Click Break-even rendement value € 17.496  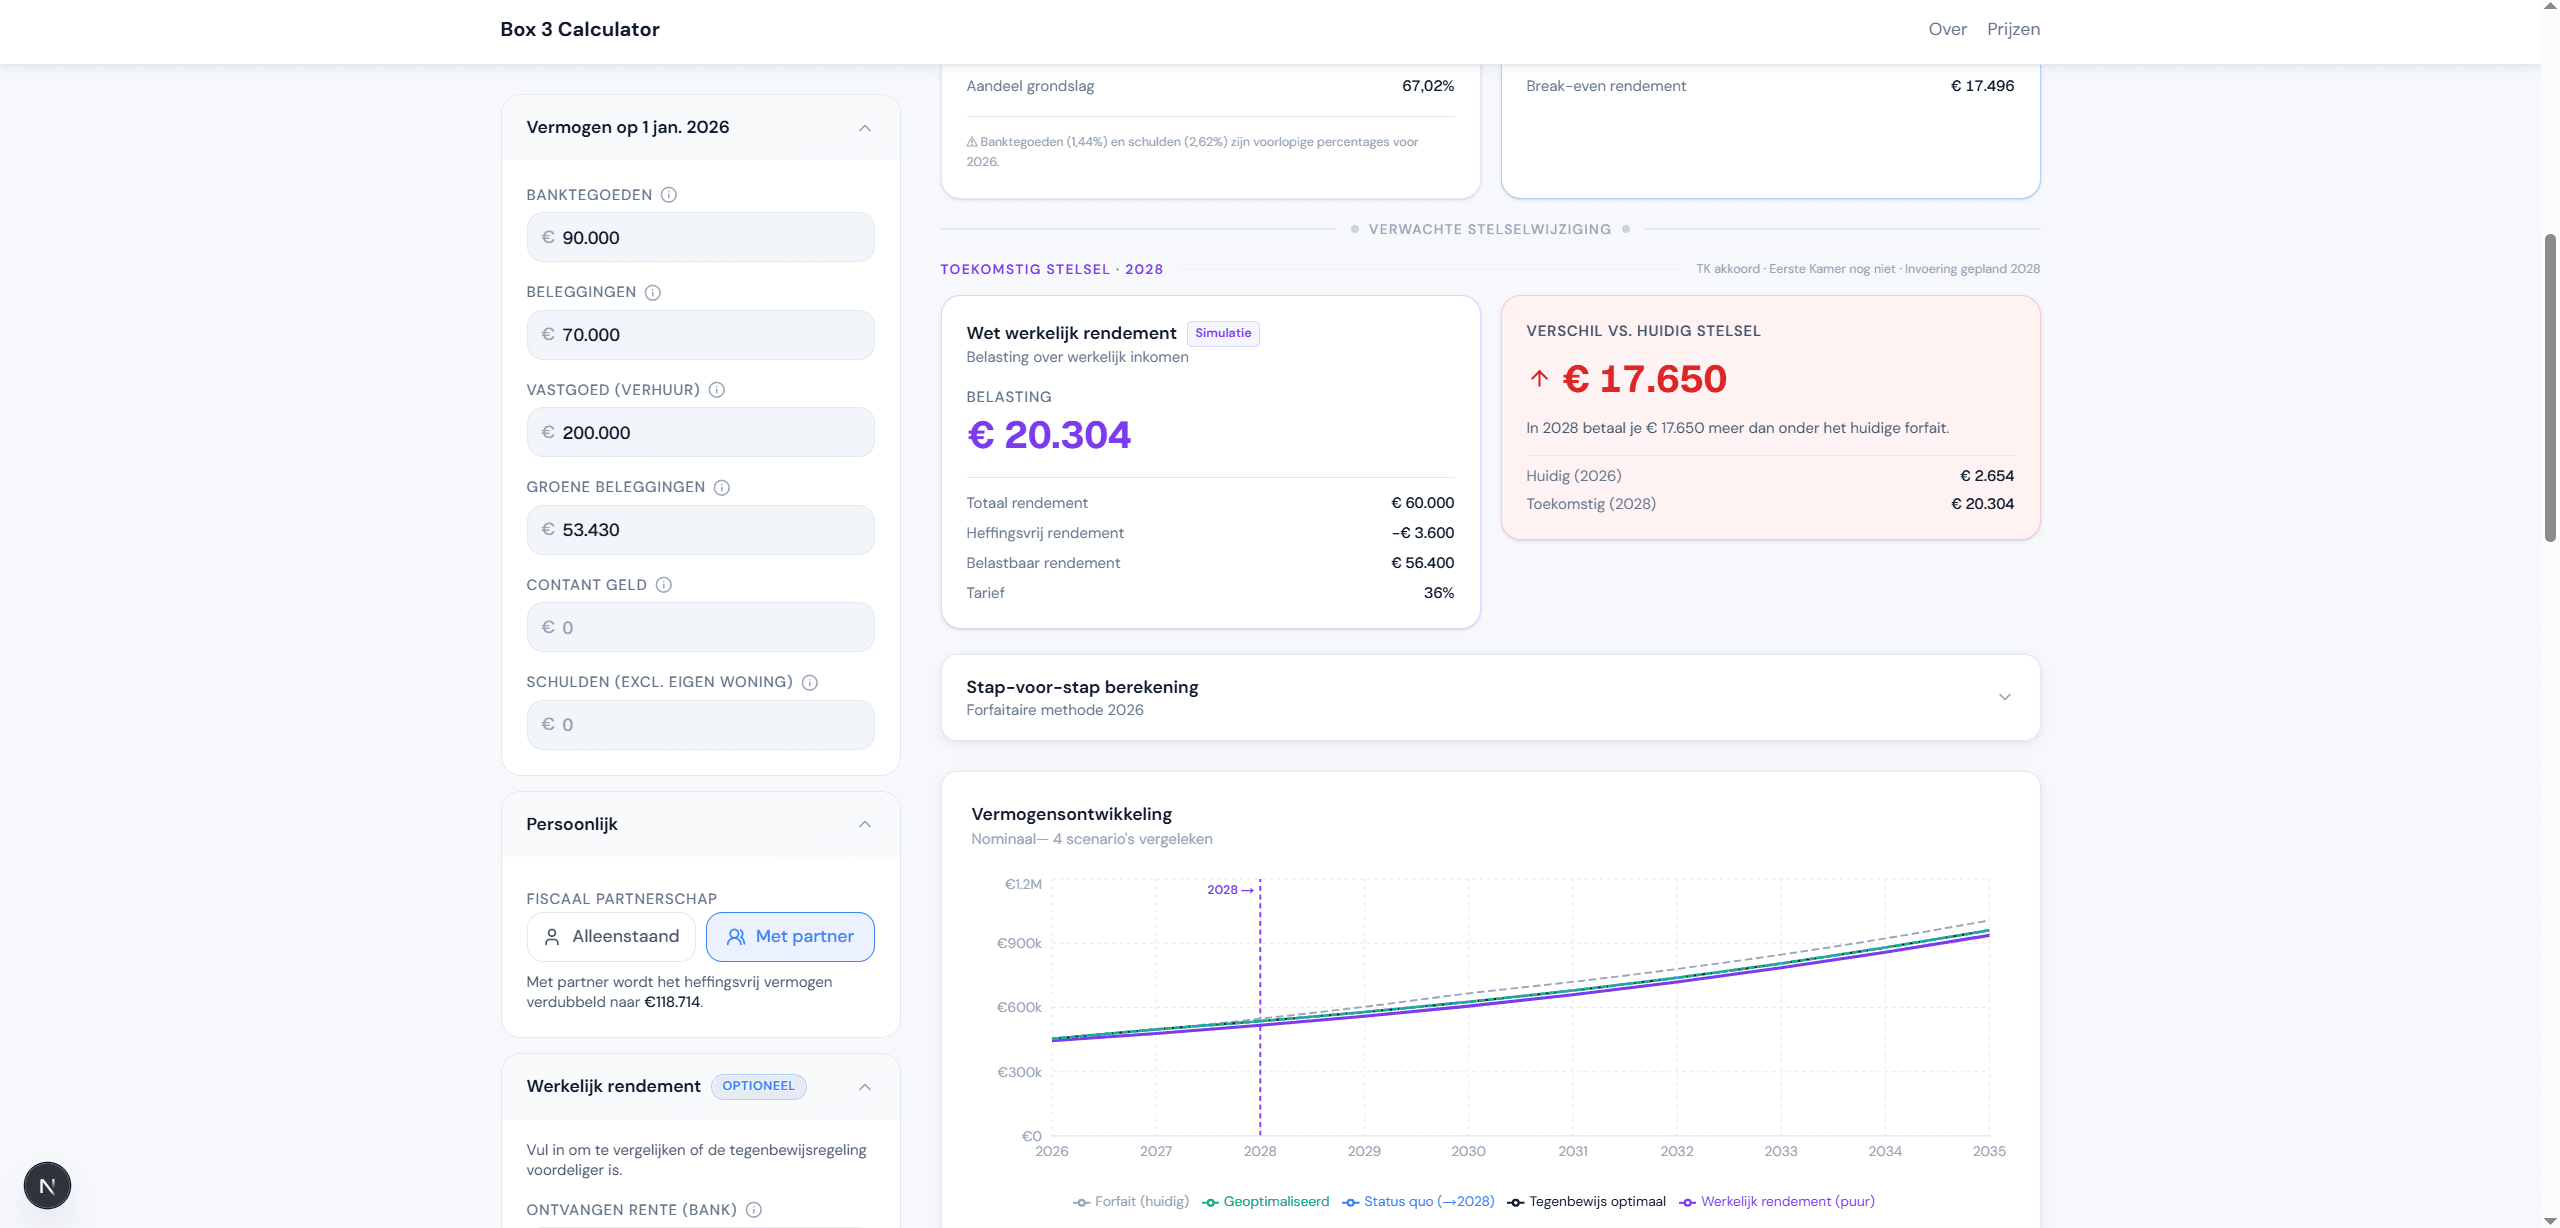[x=1982, y=86]
